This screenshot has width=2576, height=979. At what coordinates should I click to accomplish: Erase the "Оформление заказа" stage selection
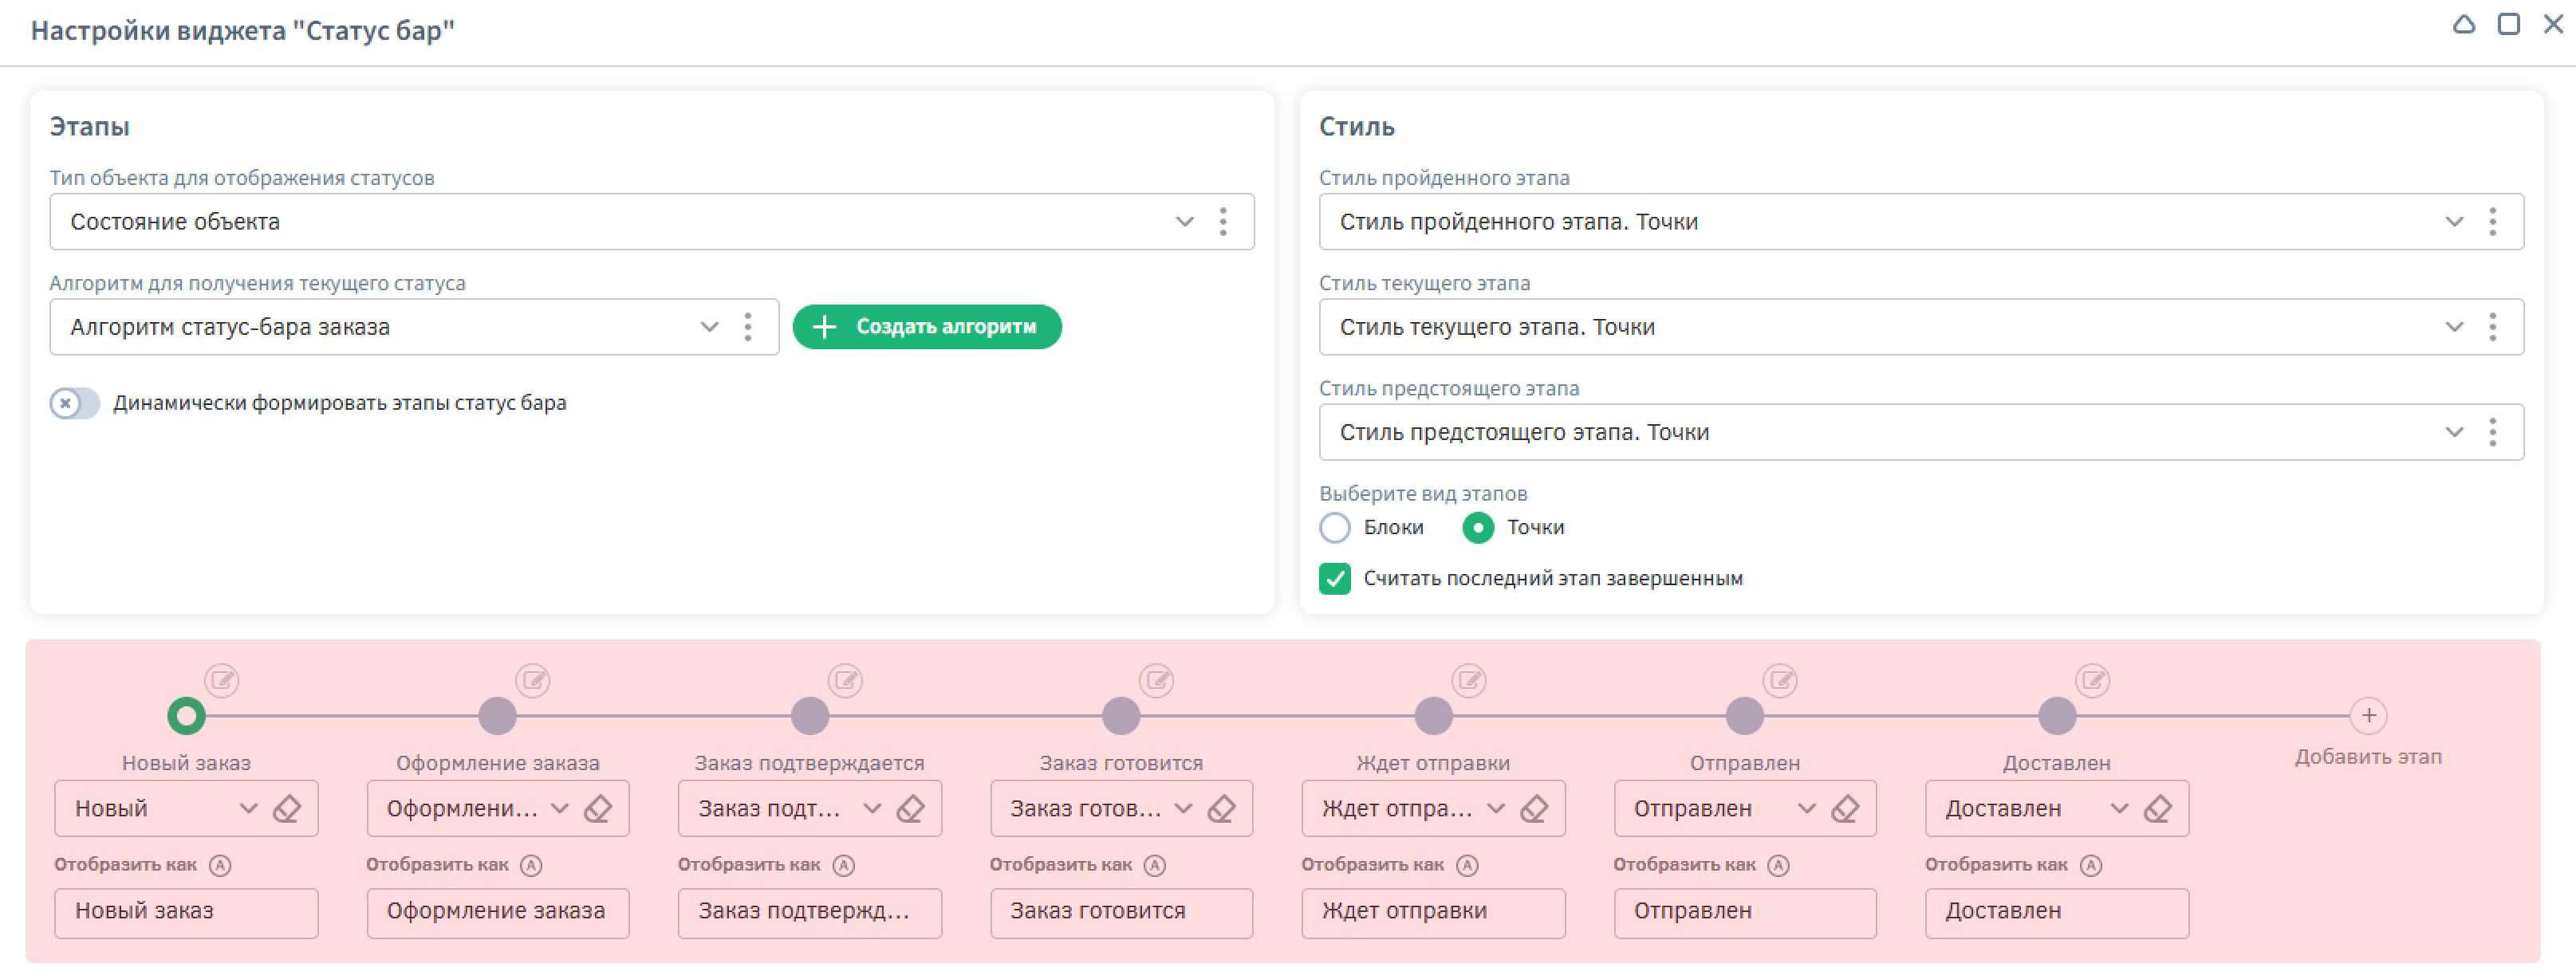(598, 809)
